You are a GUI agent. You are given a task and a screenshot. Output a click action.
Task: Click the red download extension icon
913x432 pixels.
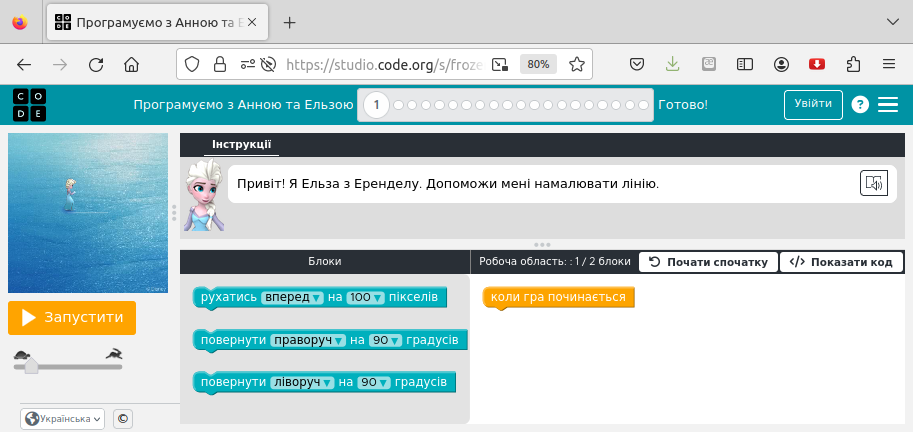[x=817, y=64]
